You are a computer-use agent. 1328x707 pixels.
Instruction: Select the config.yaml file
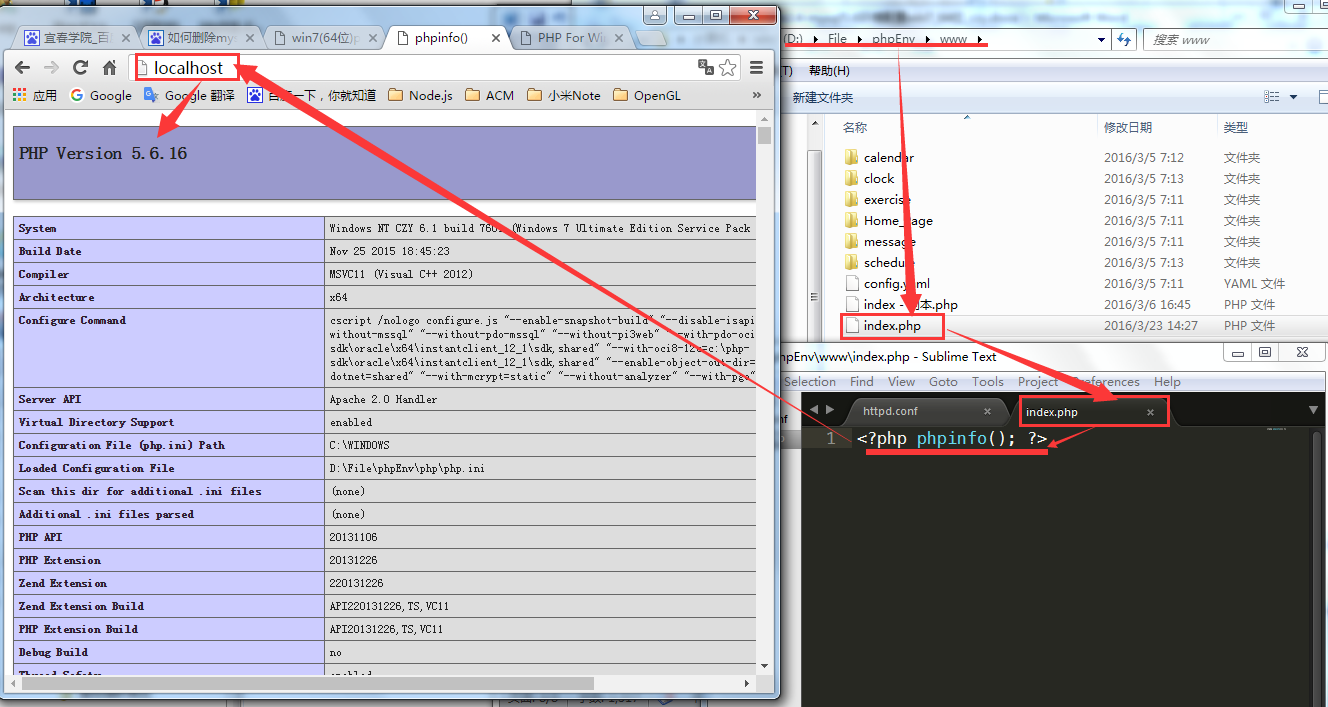(896, 283)
